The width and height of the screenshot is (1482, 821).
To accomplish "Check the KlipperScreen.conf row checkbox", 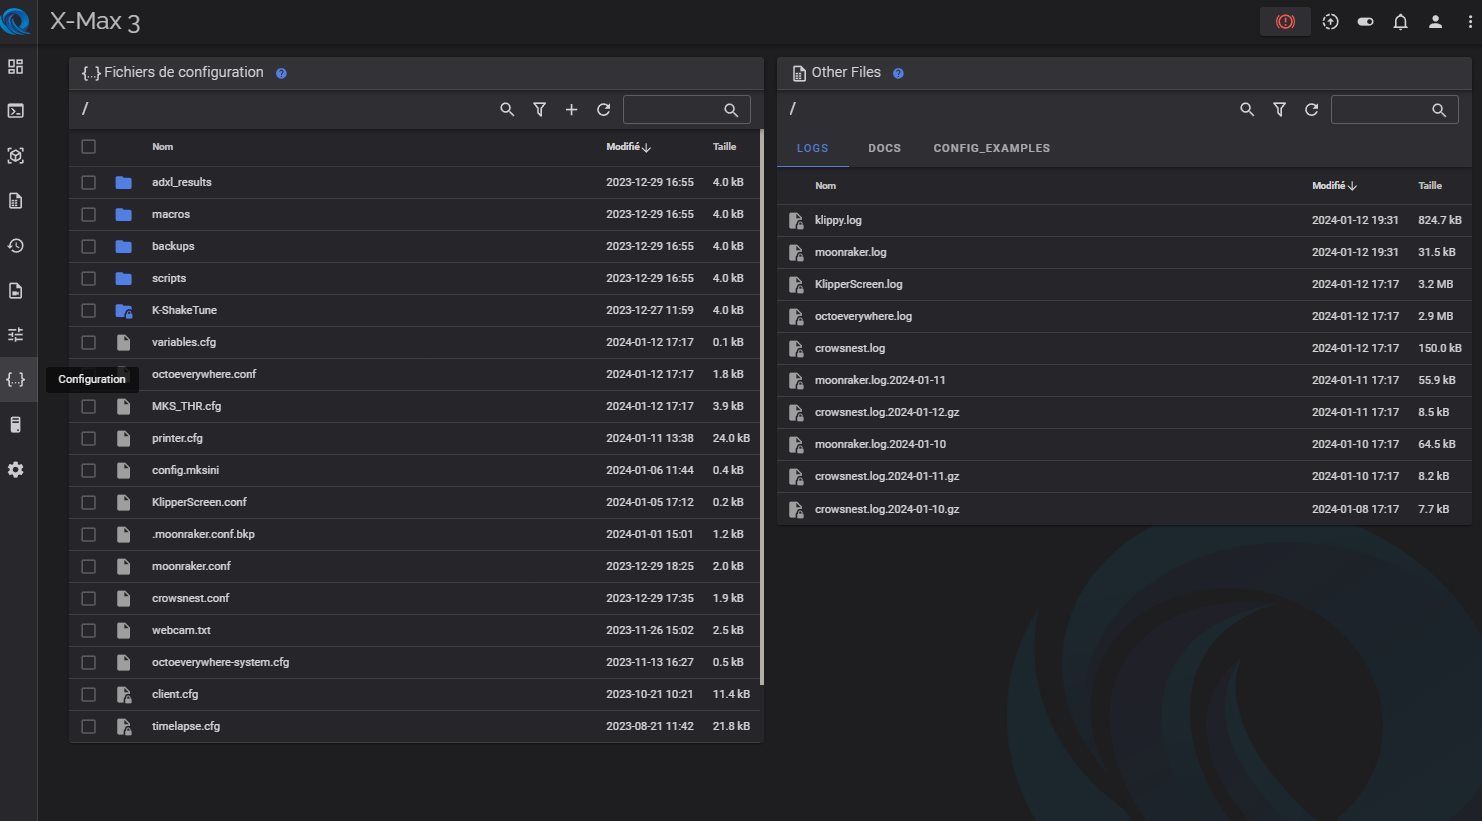I will 88,502.
